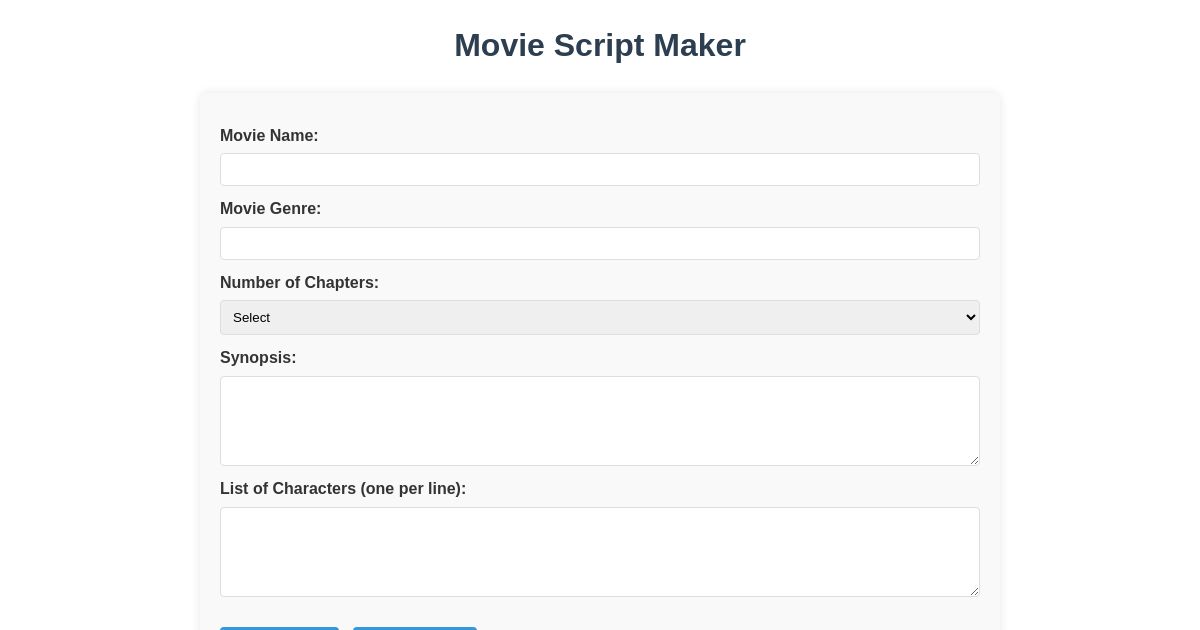The height and width of the screenshot is (630, 1200).
Task: Click the Synopsis textarea resize handle
Action: [x=973, y=459]
